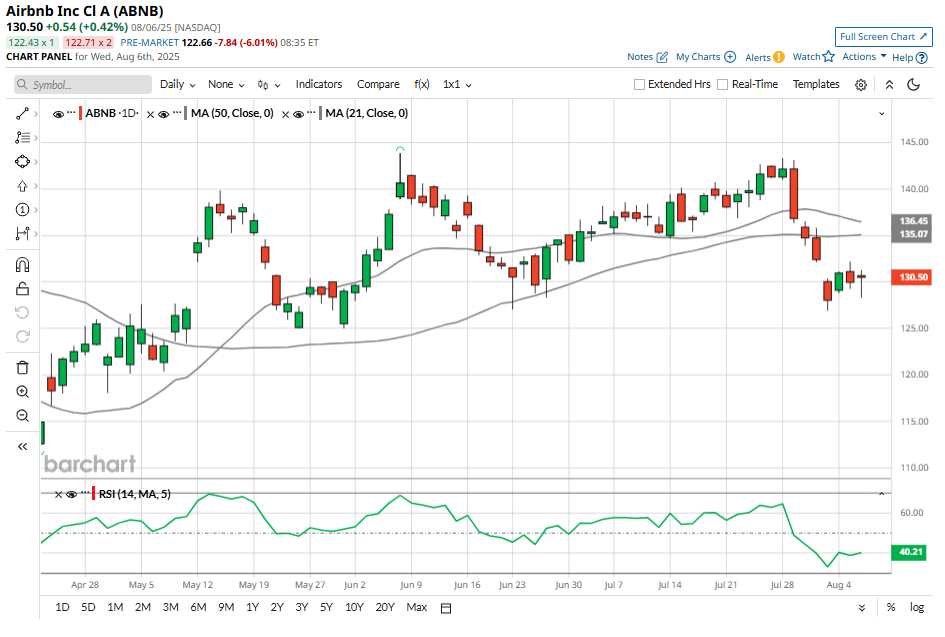Viewport: 945px width, 637px height.
Task: Open Notes editor
Action: click(x=647, y=57)
